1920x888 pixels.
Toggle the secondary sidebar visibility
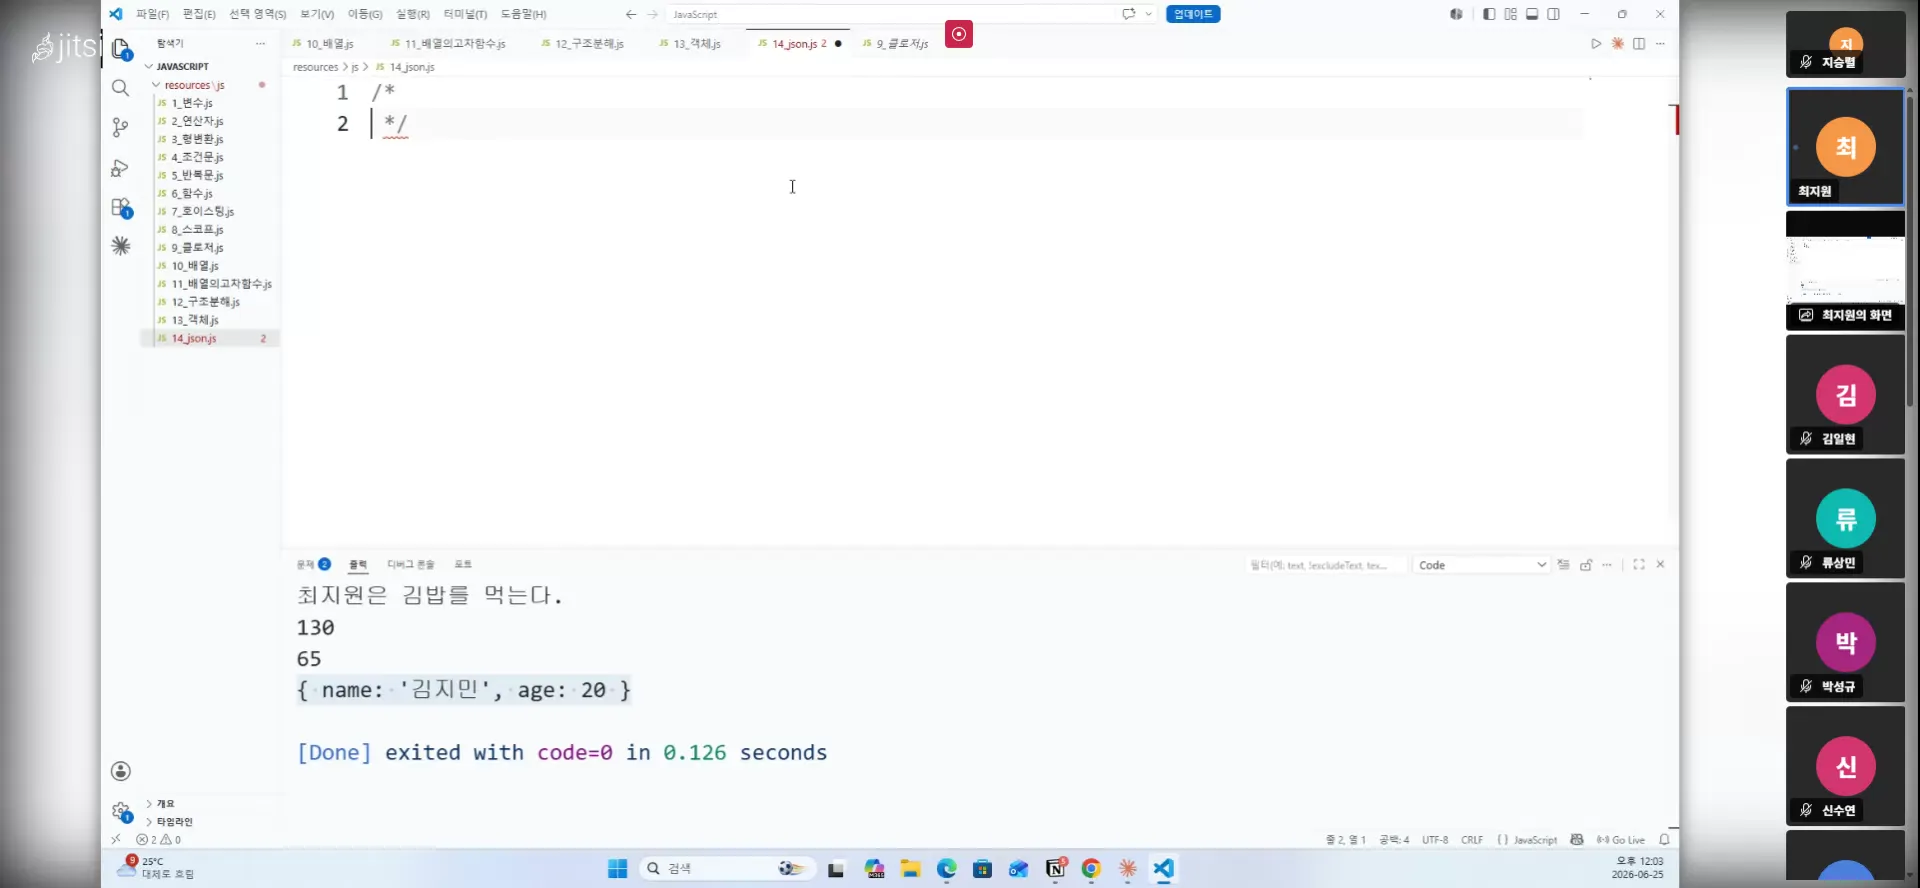pos(1553,14)
